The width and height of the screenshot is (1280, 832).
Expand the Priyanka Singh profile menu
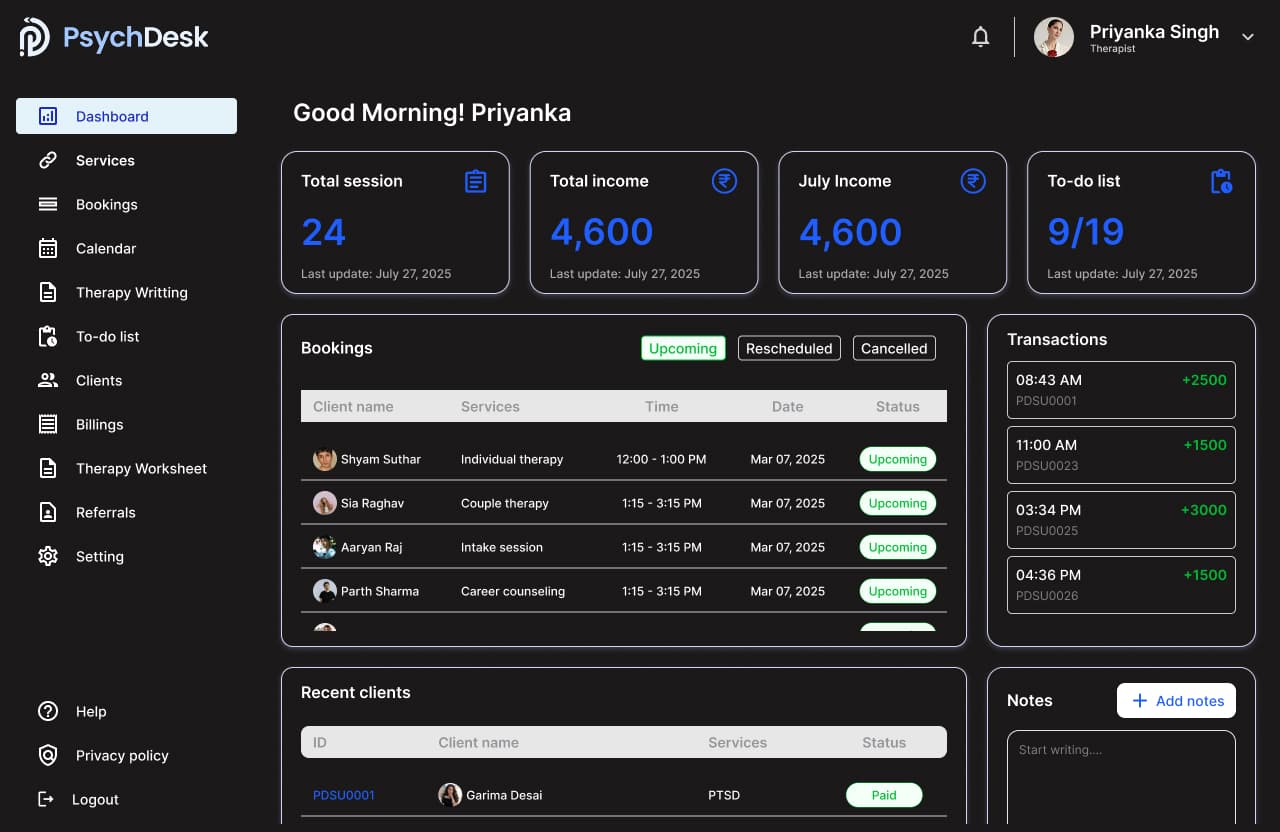(x=1247, y=36)
